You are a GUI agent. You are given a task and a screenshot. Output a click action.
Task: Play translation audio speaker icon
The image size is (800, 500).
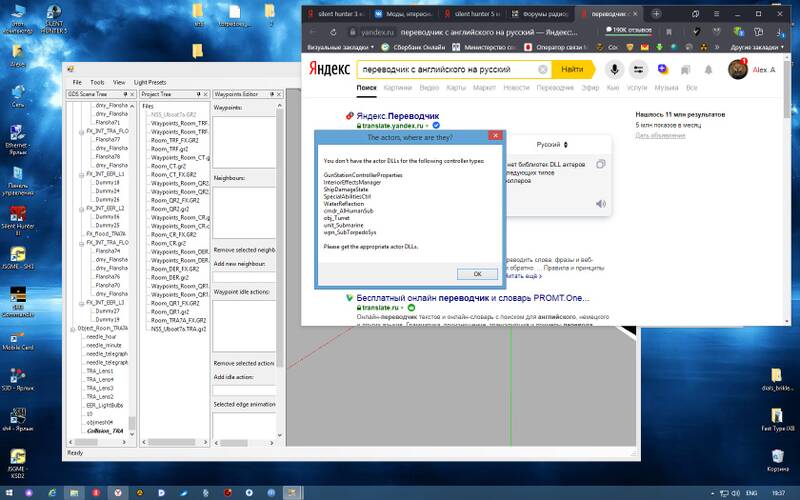601,204
